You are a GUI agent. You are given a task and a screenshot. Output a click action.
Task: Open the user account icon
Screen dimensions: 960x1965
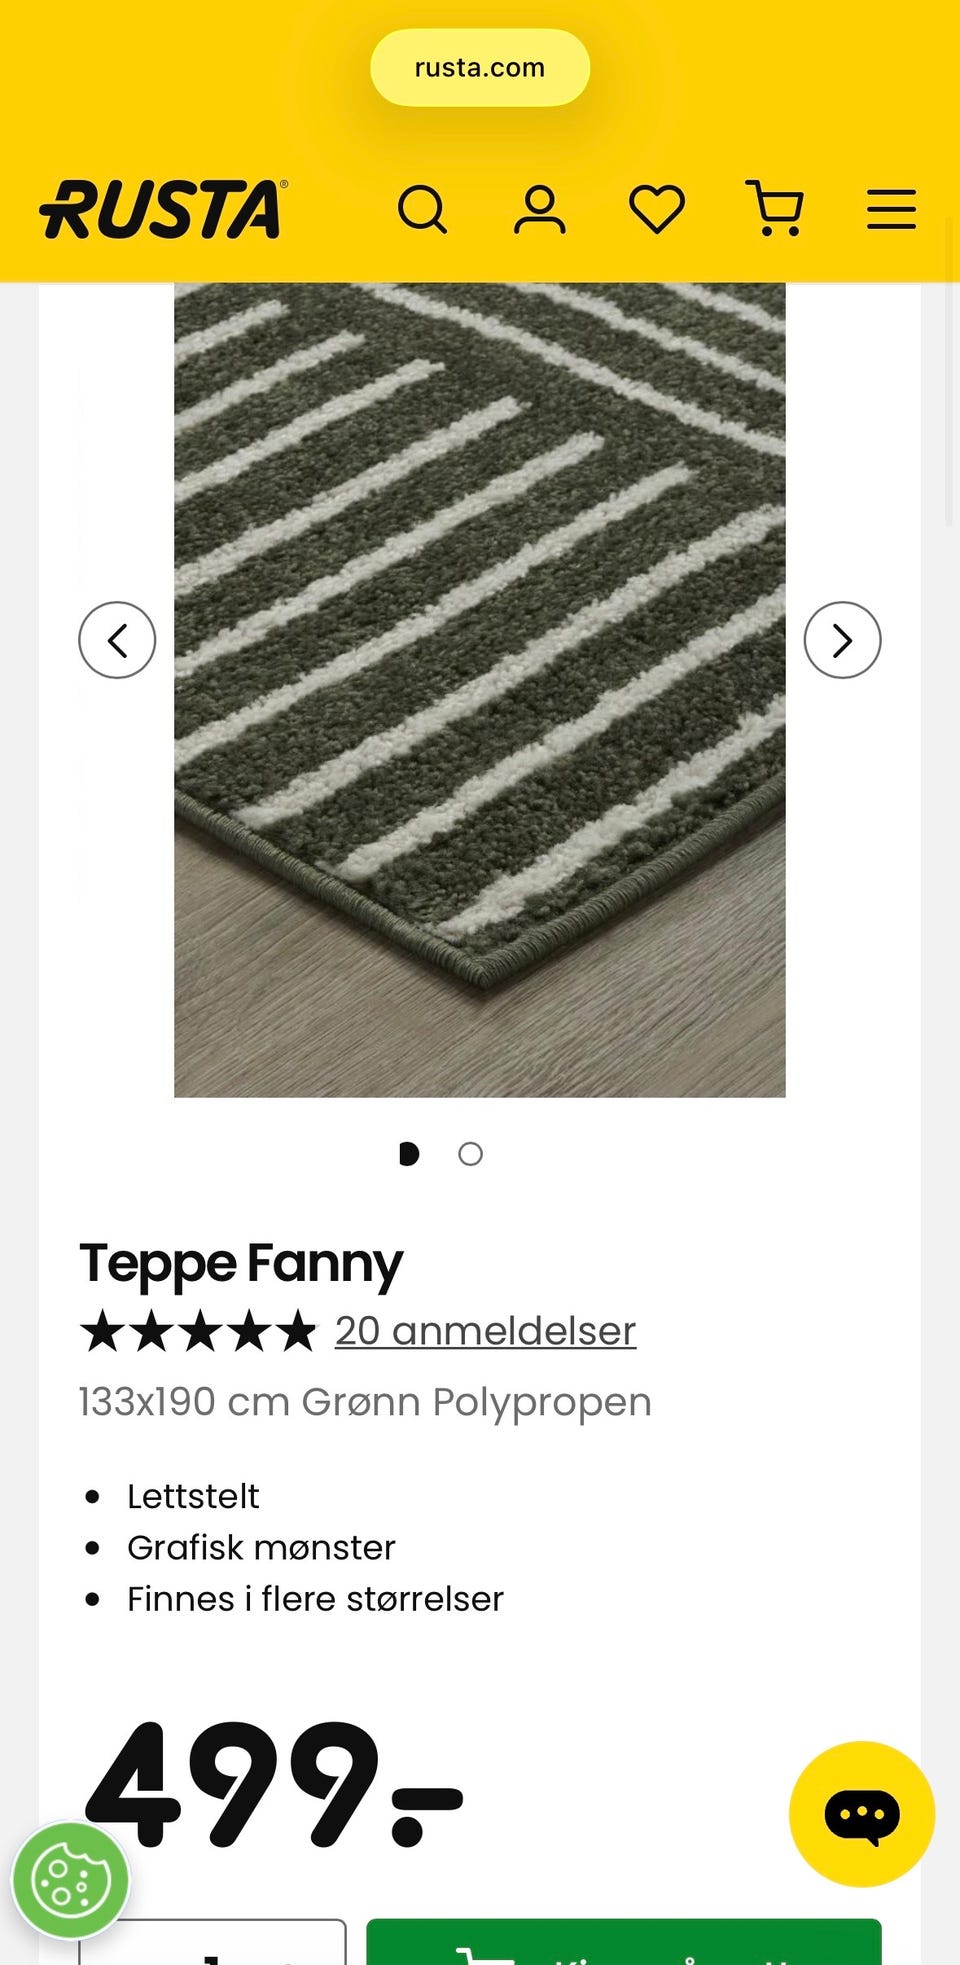[540, 210]
